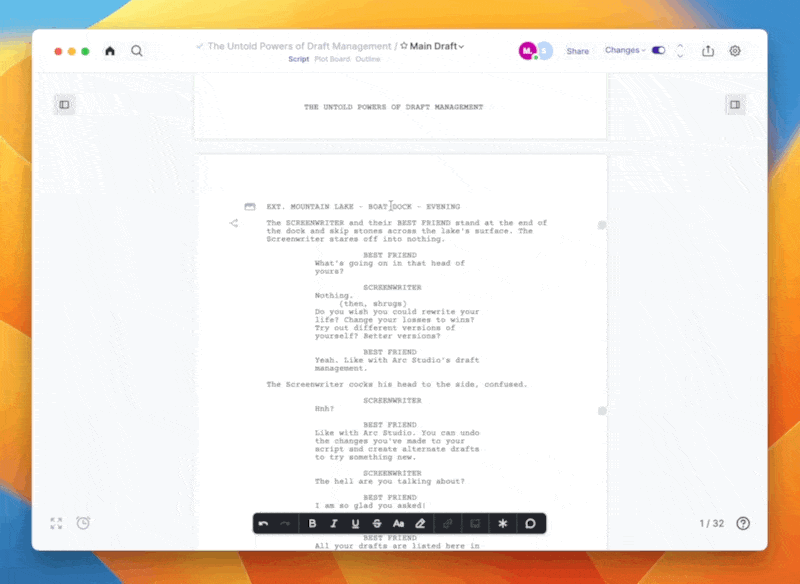Expand the Changes dropdown menu
The width and height of the screenshot is (800, 584).
click(x=625, y=50)
